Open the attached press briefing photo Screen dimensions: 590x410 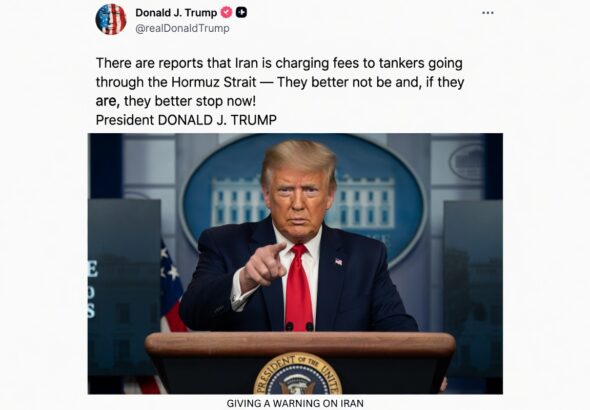tap(295, 263)
